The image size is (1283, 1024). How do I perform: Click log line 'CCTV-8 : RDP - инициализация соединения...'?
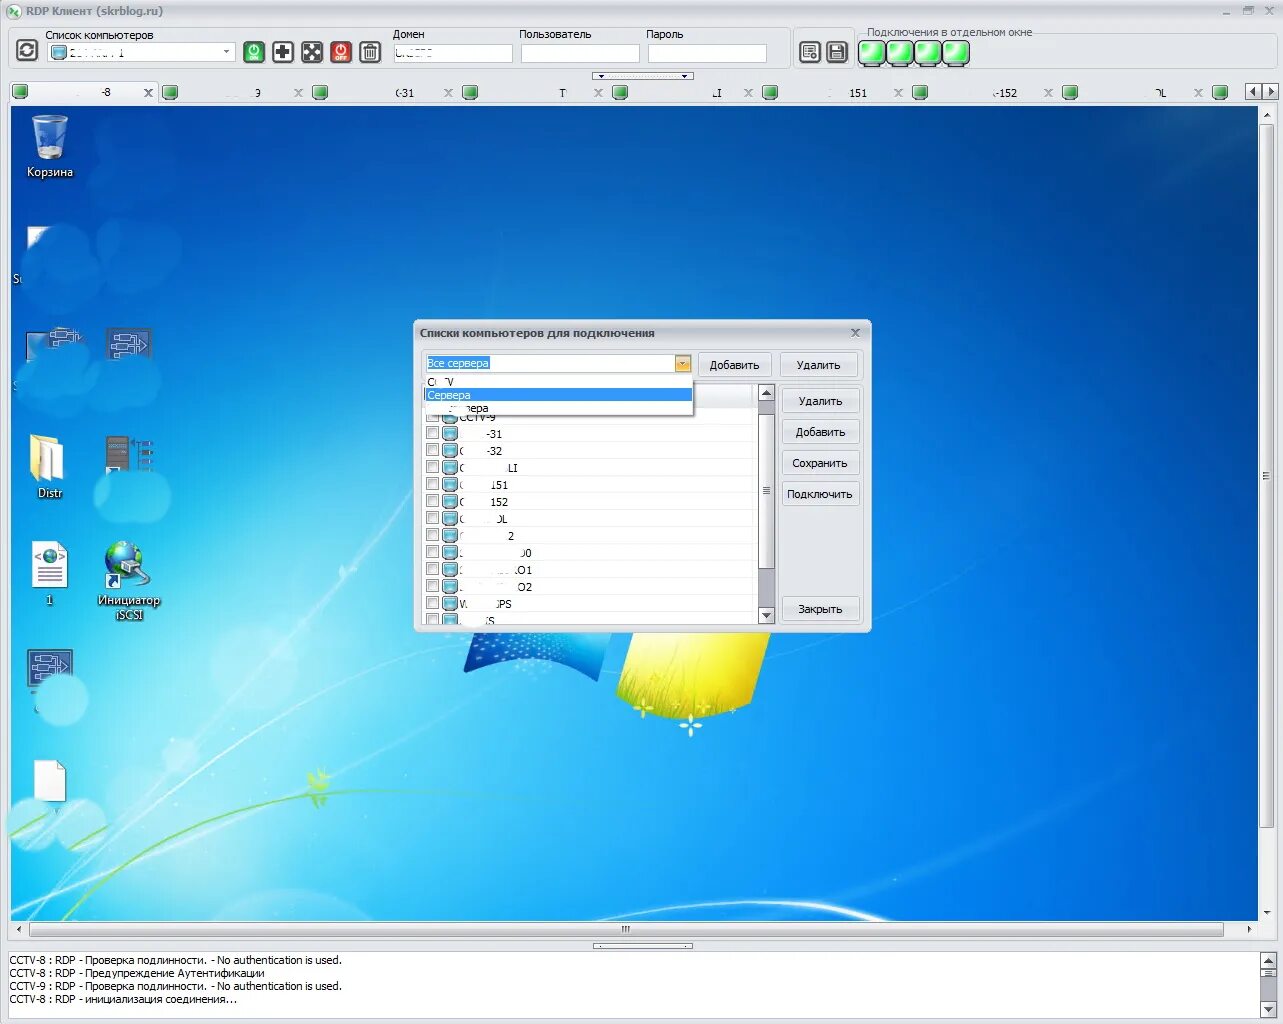tap(123, 999)
